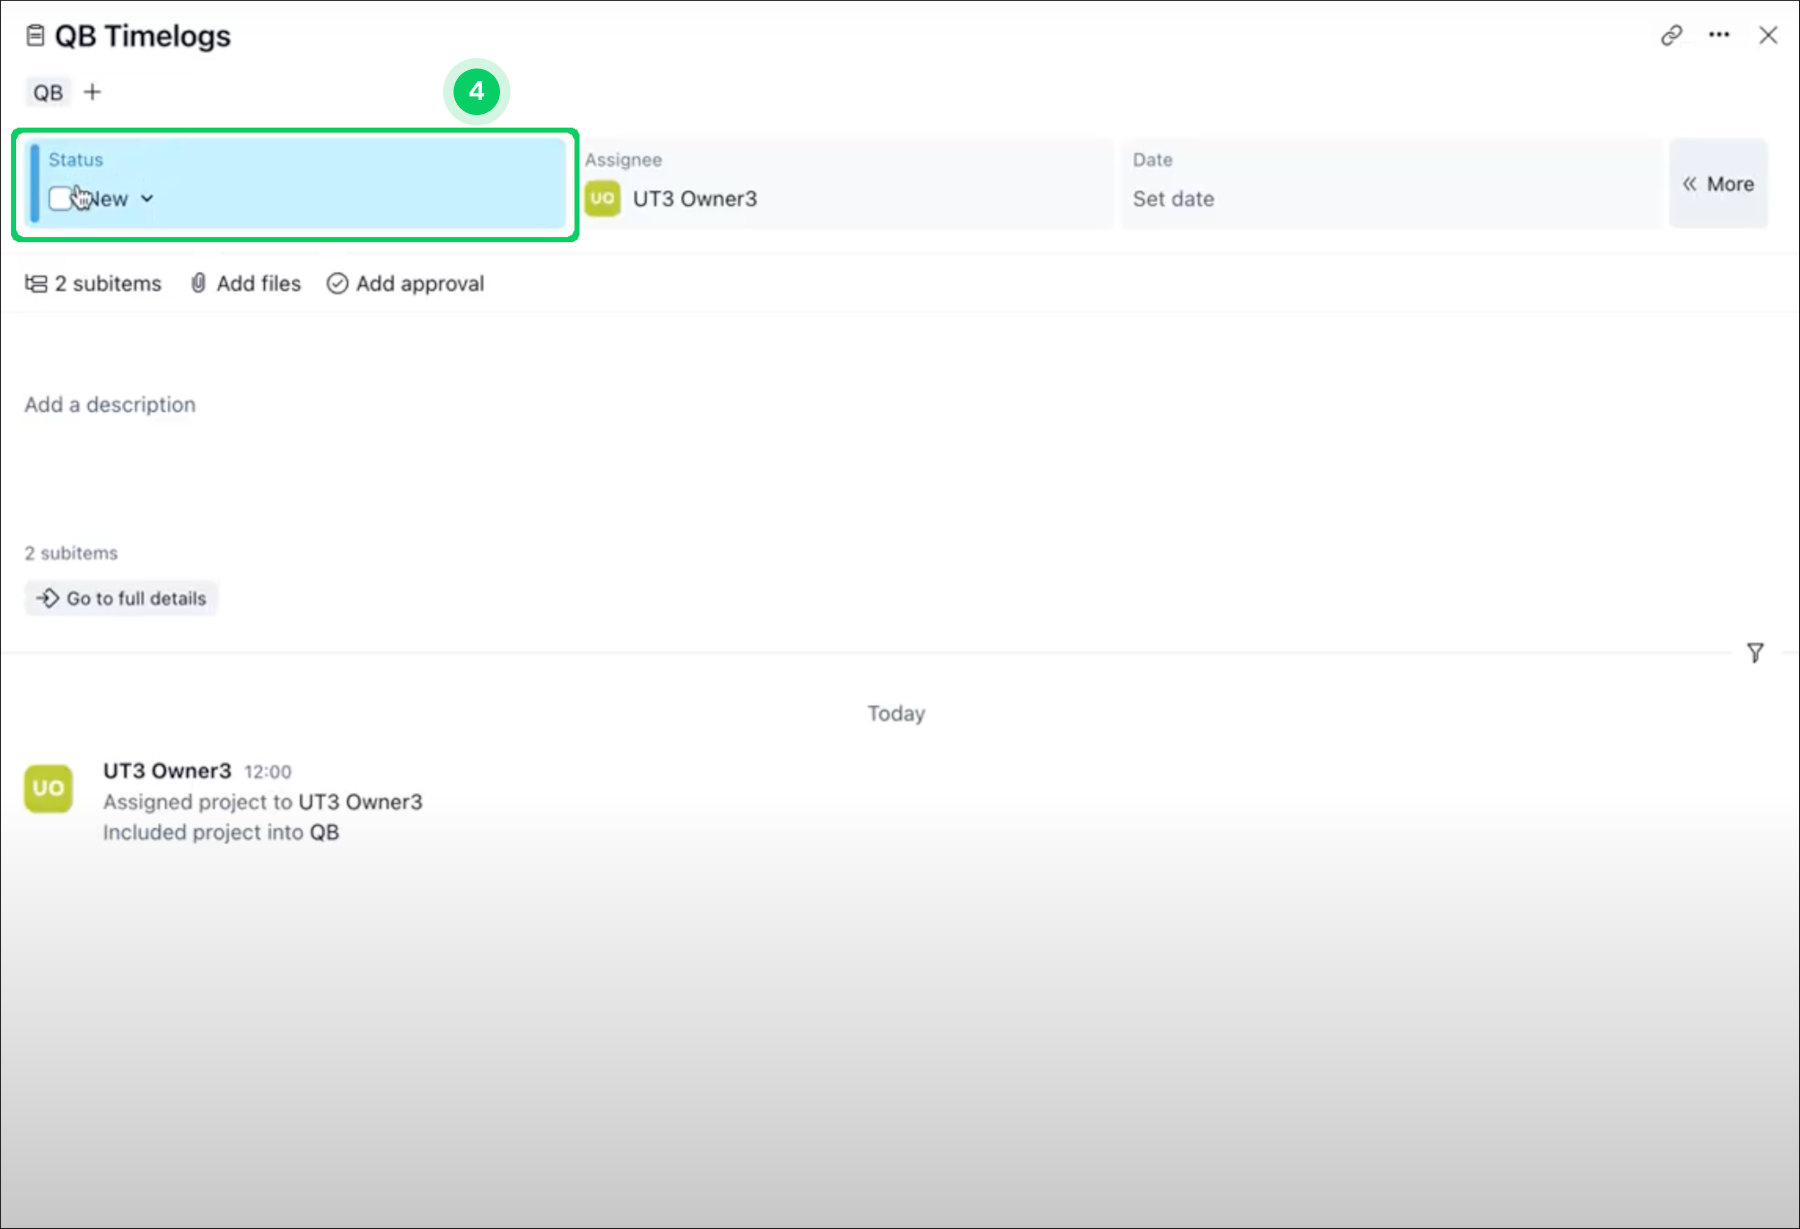
Task: Click the plus icon next to QB tag
Action: click(93, 92)
